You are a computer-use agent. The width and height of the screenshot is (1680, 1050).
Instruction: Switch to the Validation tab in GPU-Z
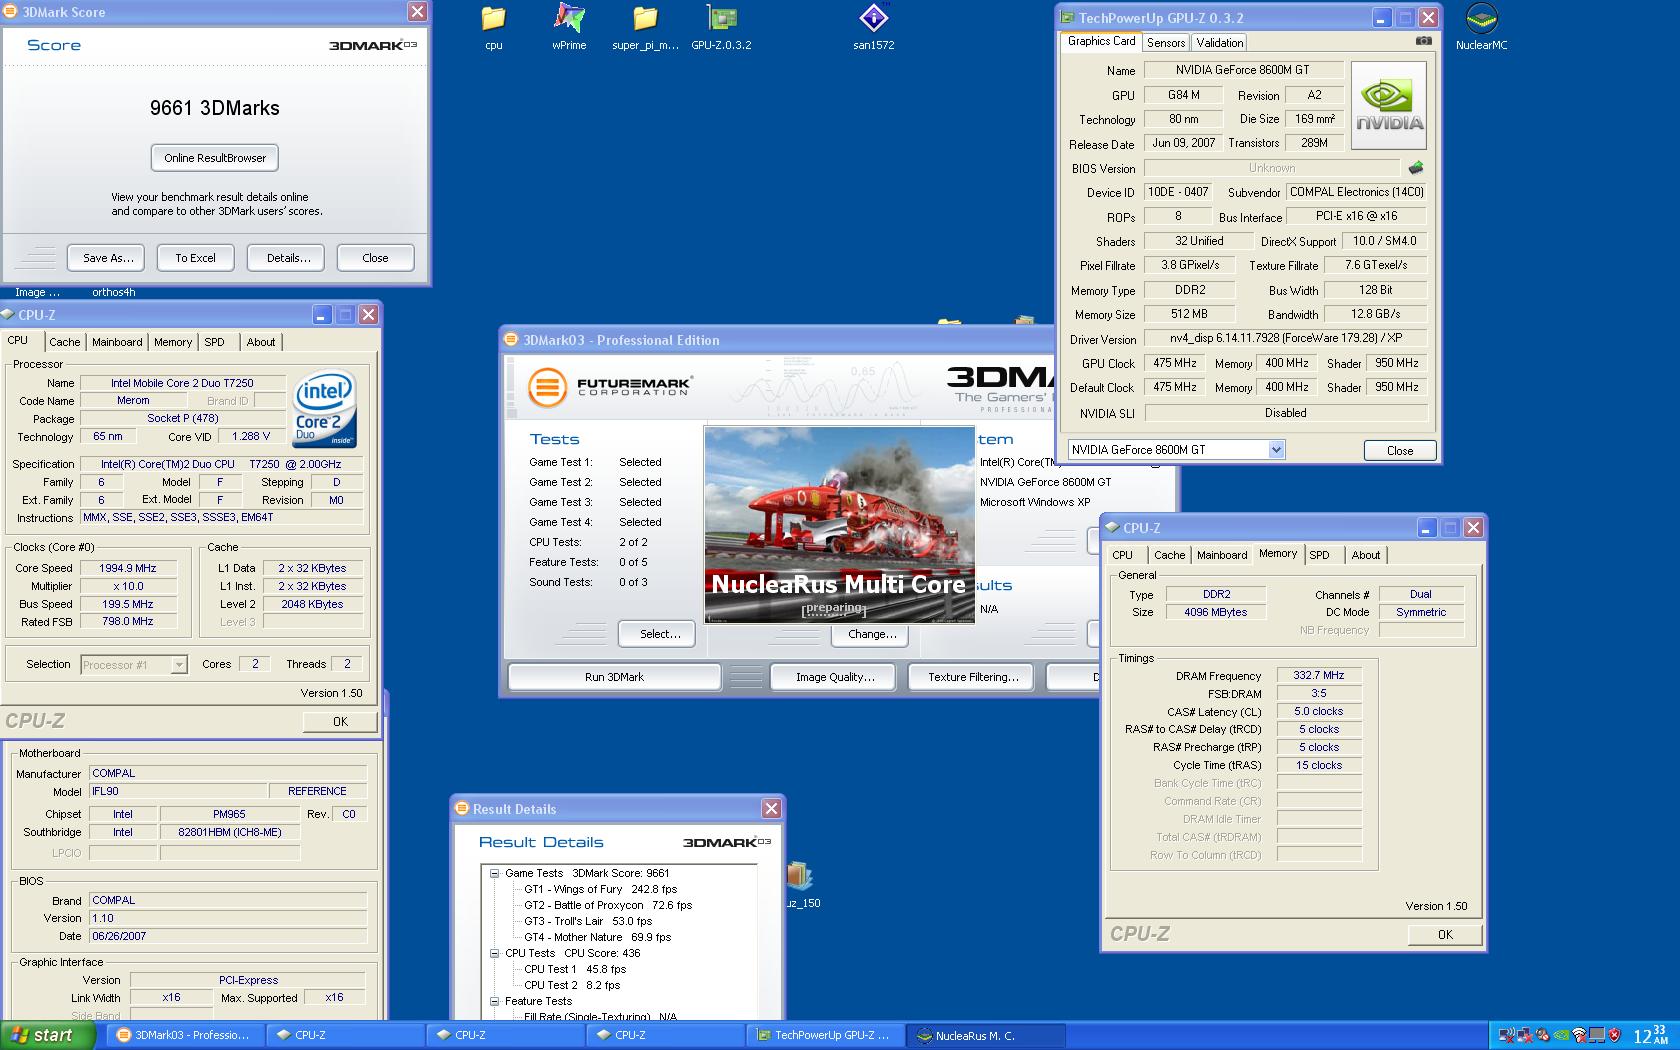tap(1220, 42)
